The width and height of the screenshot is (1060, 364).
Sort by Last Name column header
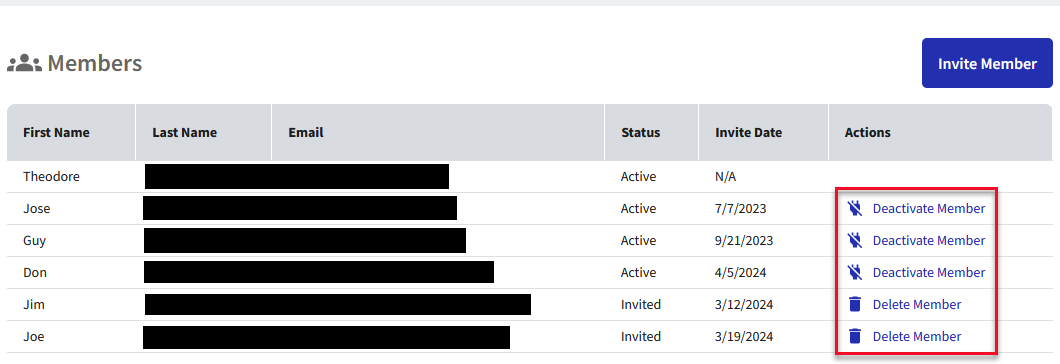[185, 133]
